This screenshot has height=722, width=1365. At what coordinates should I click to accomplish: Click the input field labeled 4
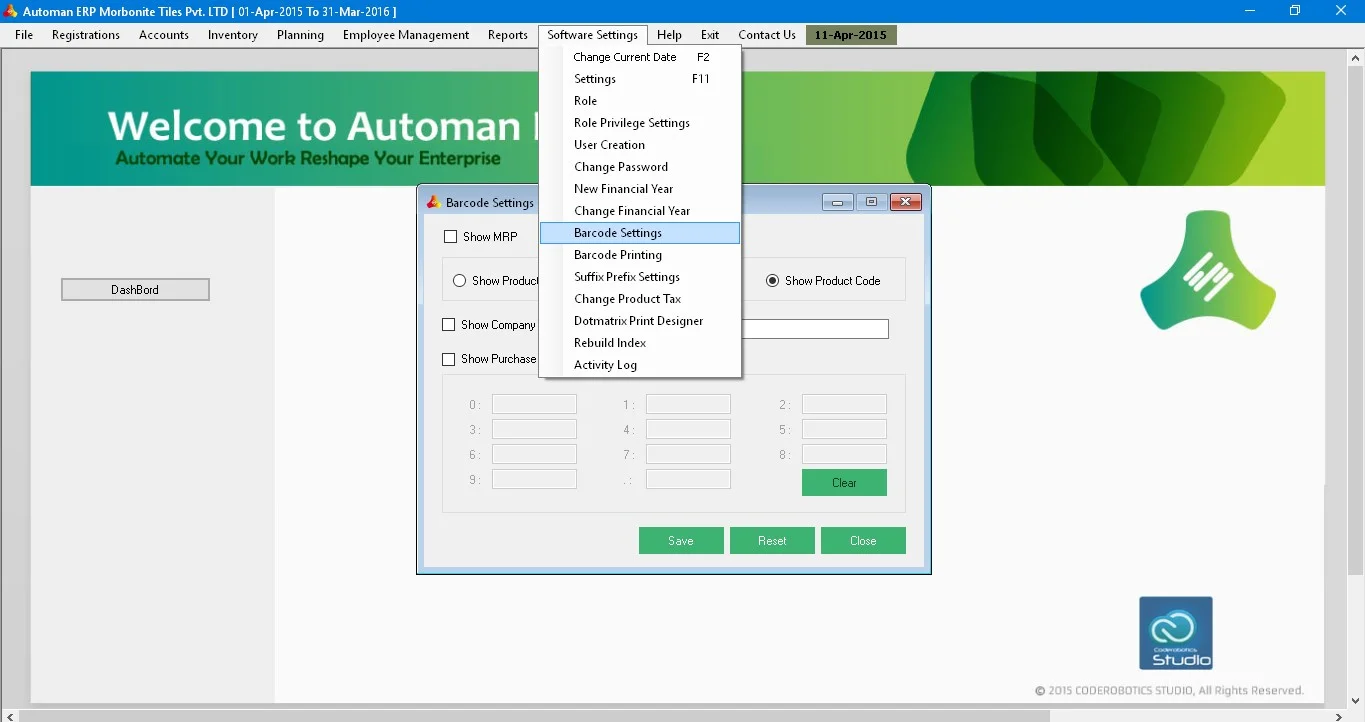coord(688,430)
